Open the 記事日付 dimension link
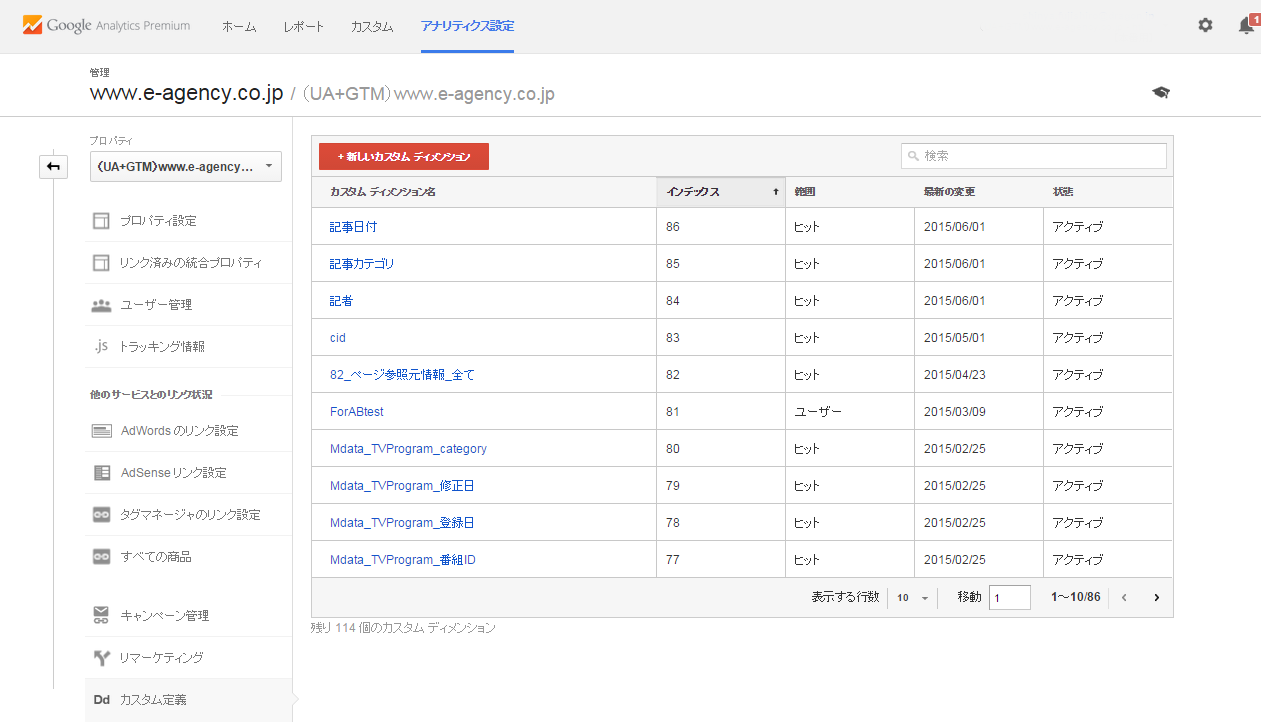 point(353,227)
